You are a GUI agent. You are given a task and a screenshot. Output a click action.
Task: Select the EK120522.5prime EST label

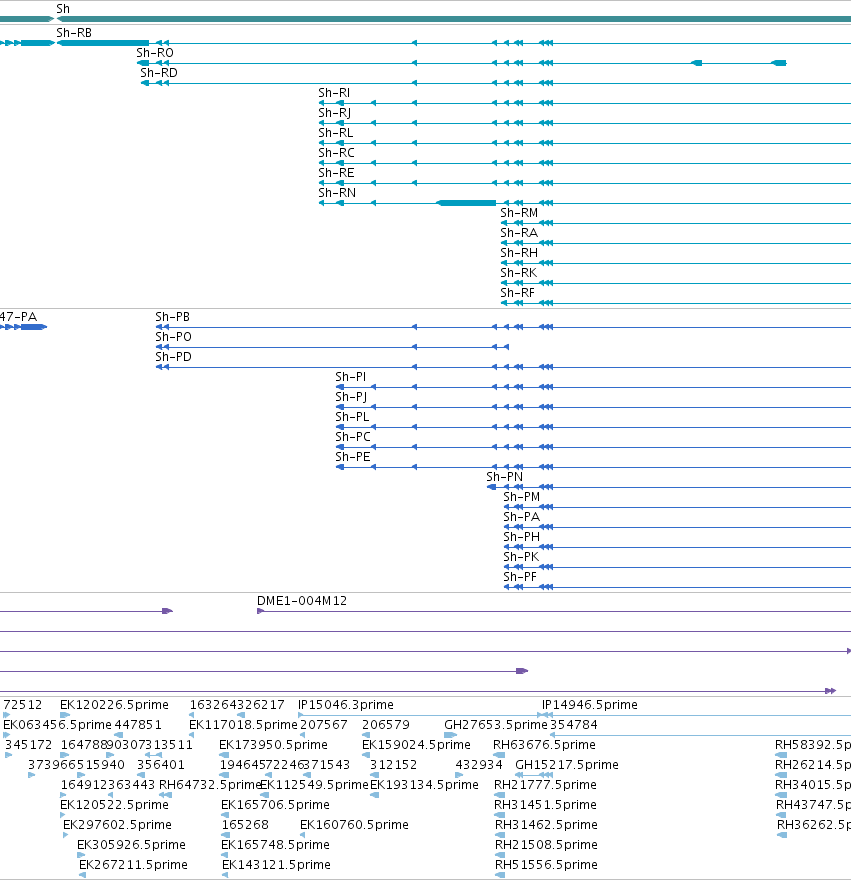115,805
